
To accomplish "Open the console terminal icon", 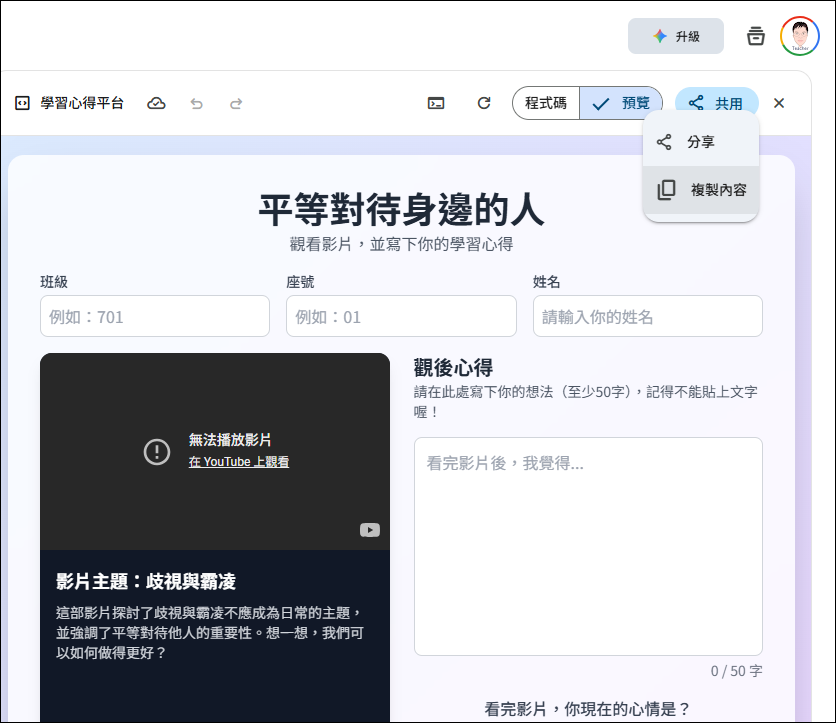I will [436, 103].
